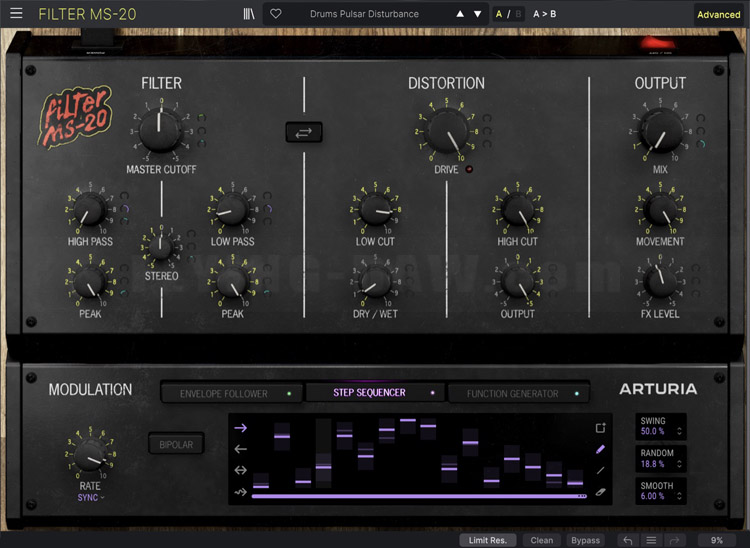
Task: Load next preset with down arrow
Action: (477, 14)
